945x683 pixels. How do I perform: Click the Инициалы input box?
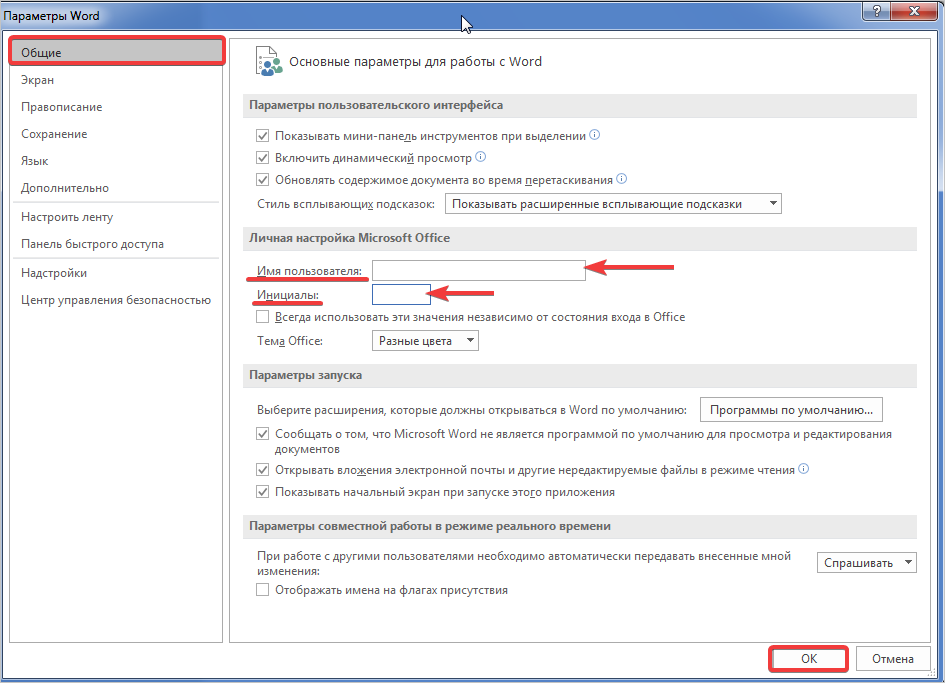[x=400, y=294]
